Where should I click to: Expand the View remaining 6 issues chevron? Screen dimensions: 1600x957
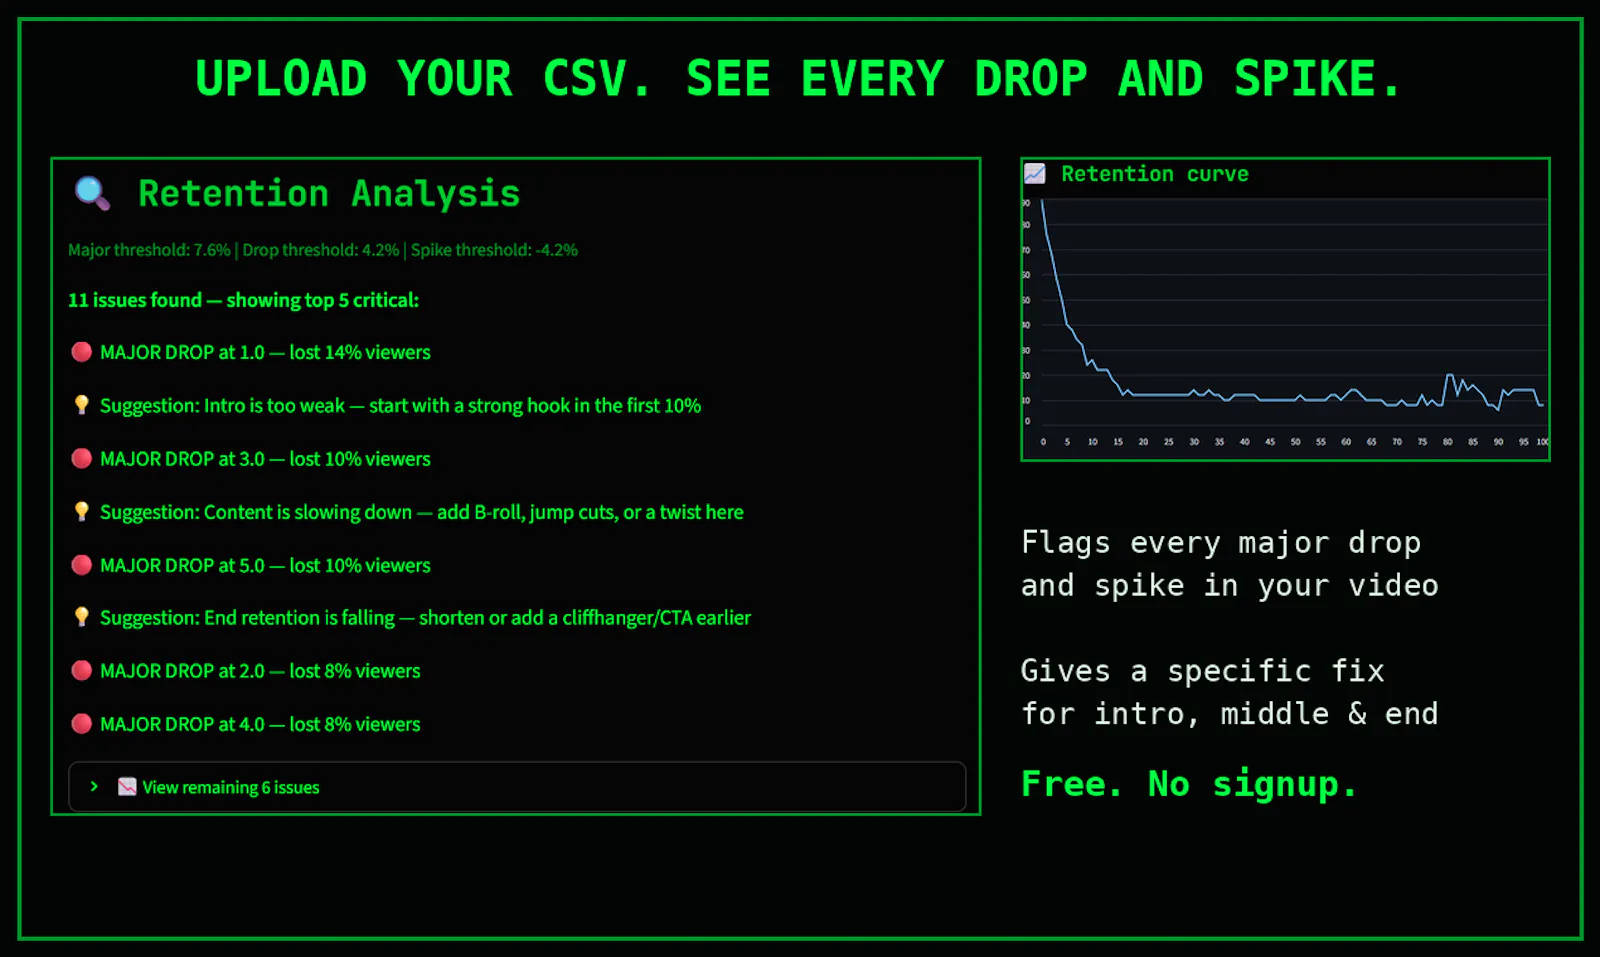point(94,787)
